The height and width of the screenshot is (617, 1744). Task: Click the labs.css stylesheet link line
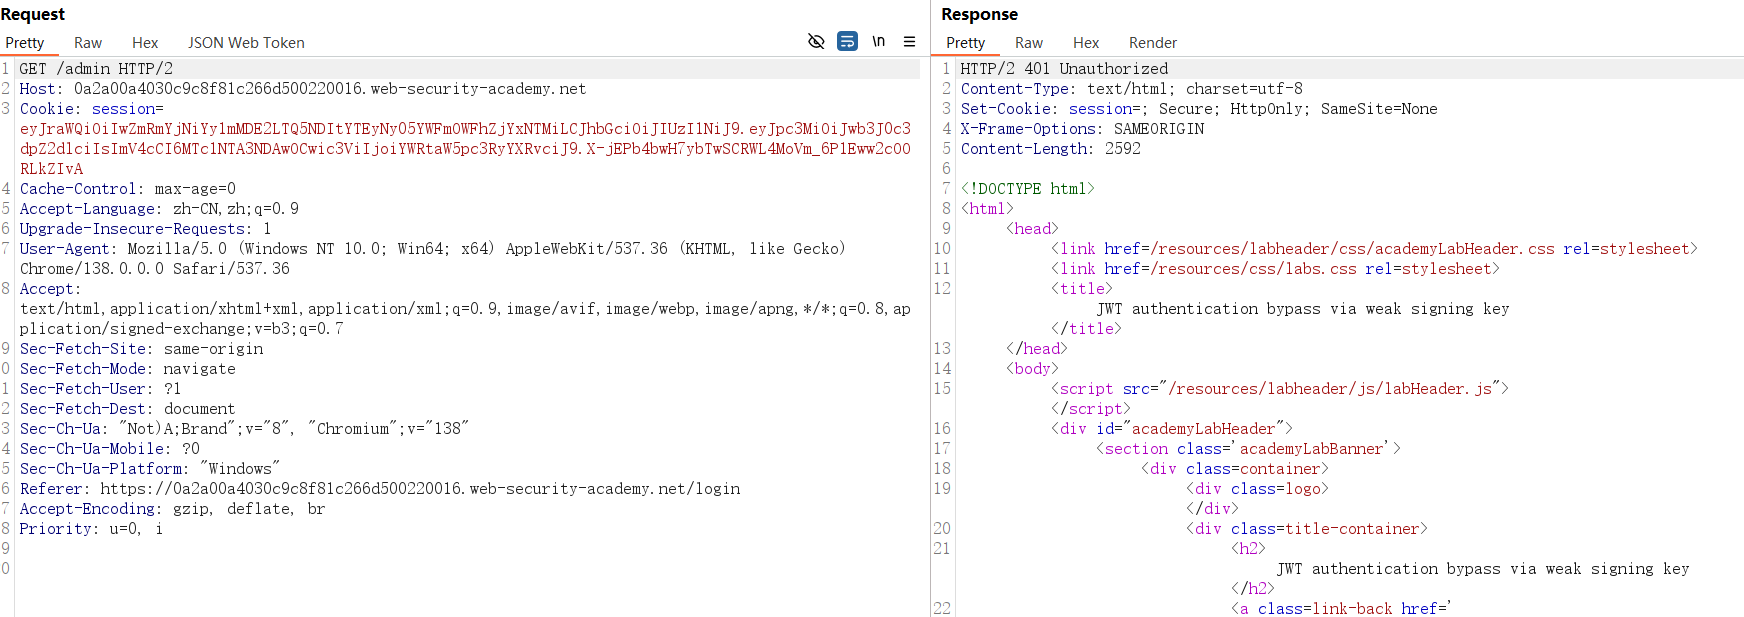(1275, 269)
